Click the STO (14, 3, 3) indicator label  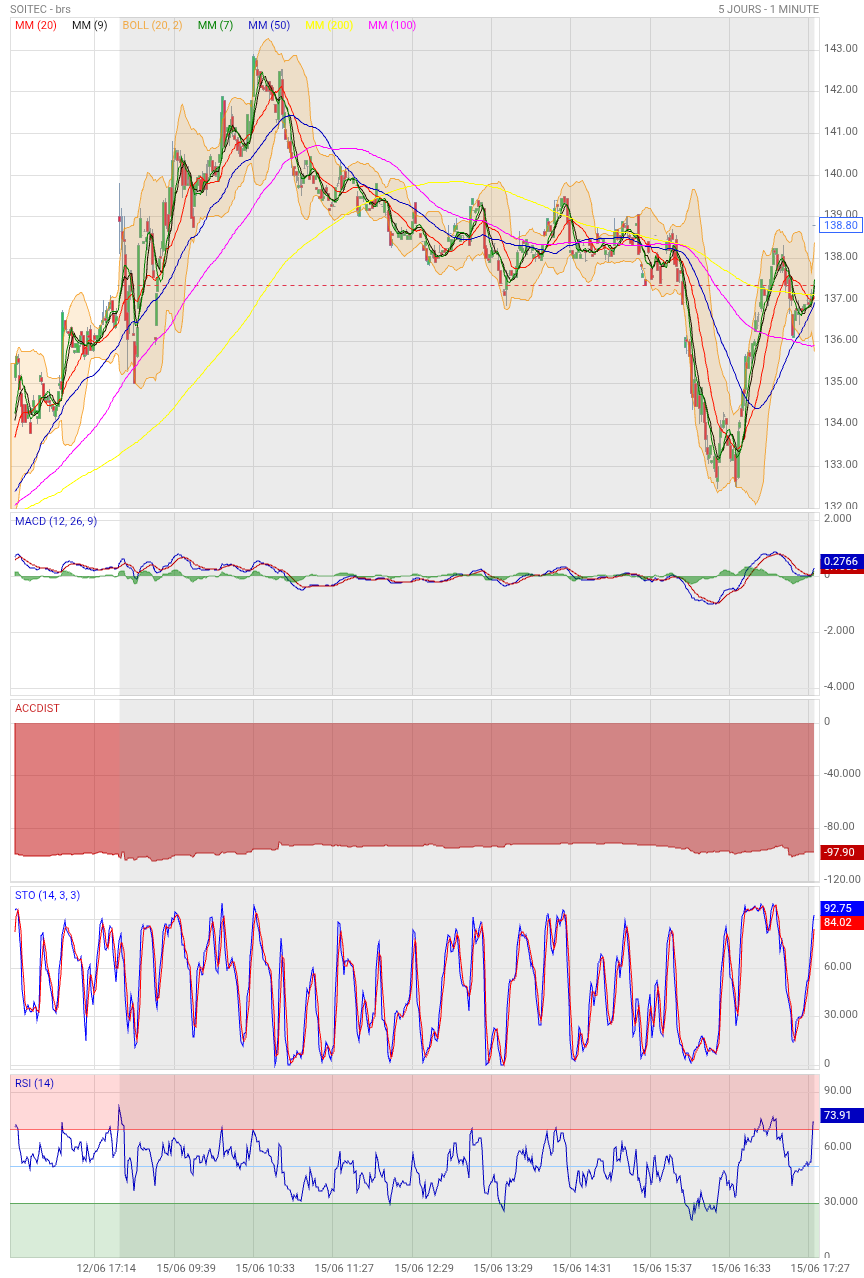47,895
